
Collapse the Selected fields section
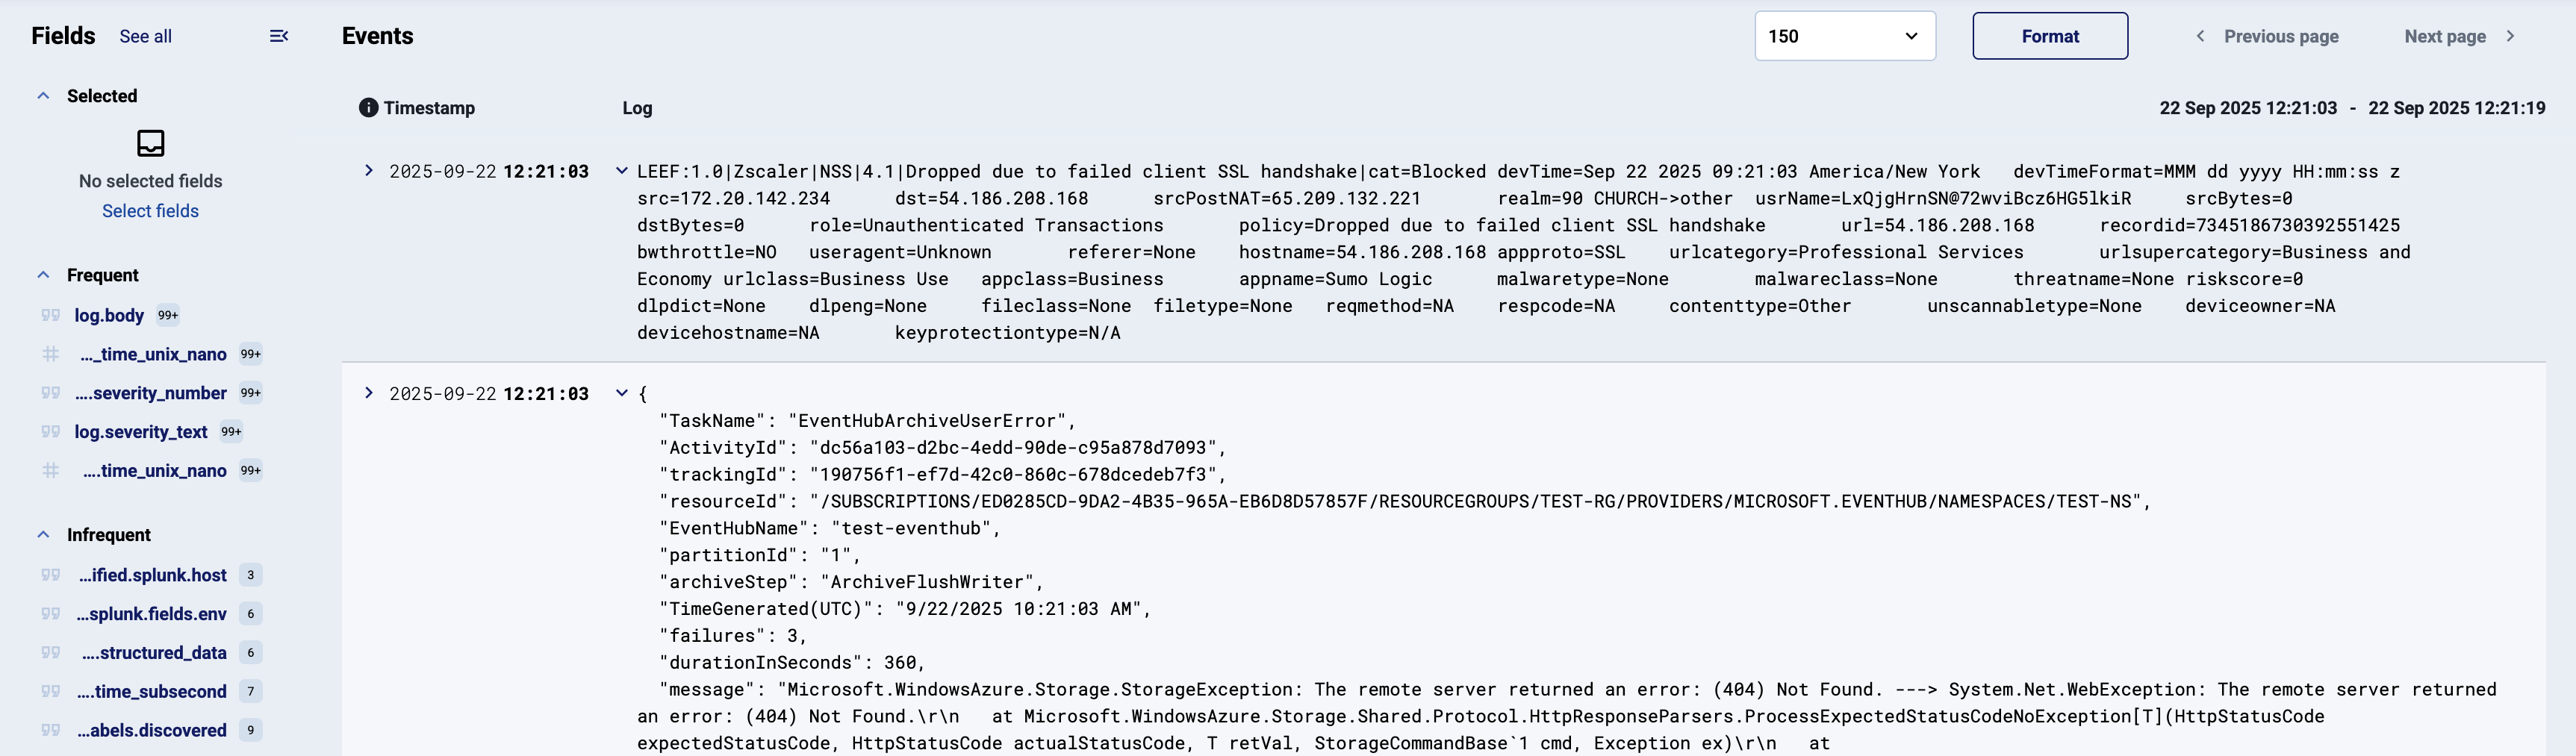tap(43, 96)
